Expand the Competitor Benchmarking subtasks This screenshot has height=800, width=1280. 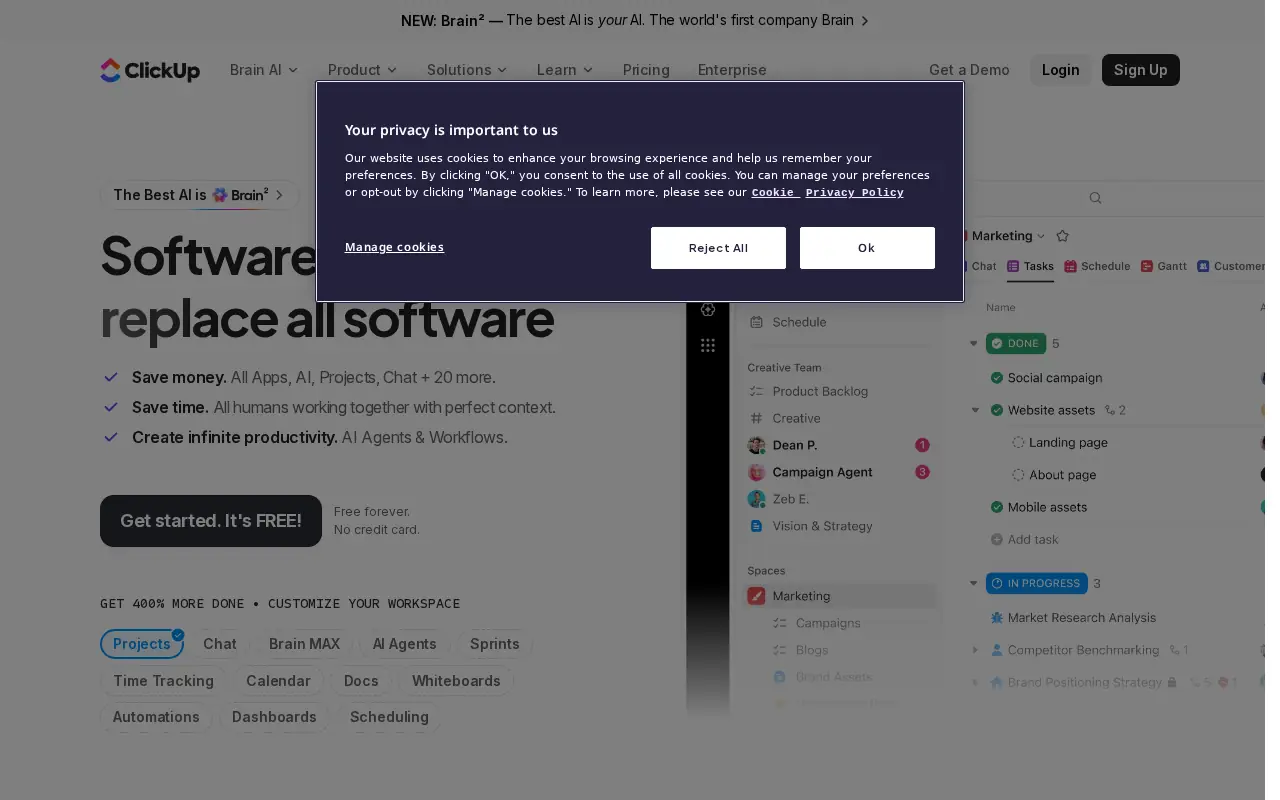[975, 650]
